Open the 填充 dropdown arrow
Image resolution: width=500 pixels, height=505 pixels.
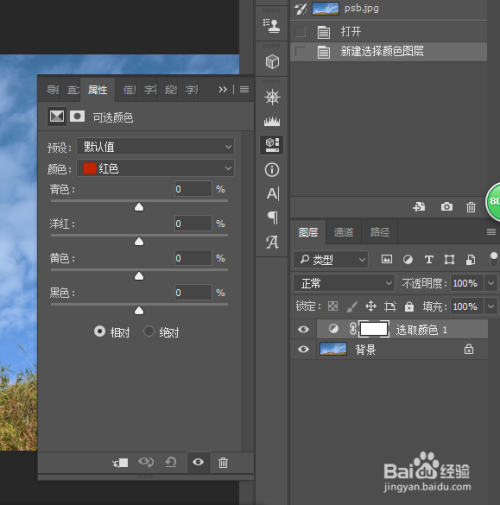pos(491,306)
